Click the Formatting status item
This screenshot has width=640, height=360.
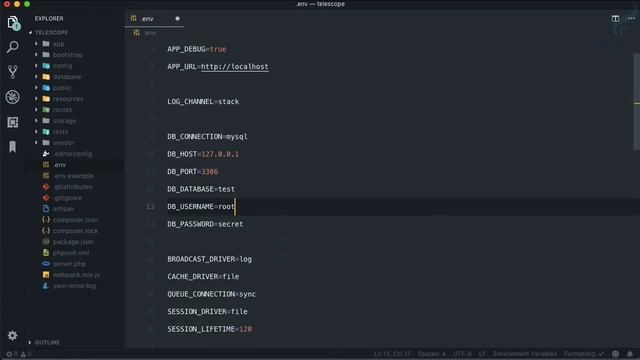tap(584, 354)
